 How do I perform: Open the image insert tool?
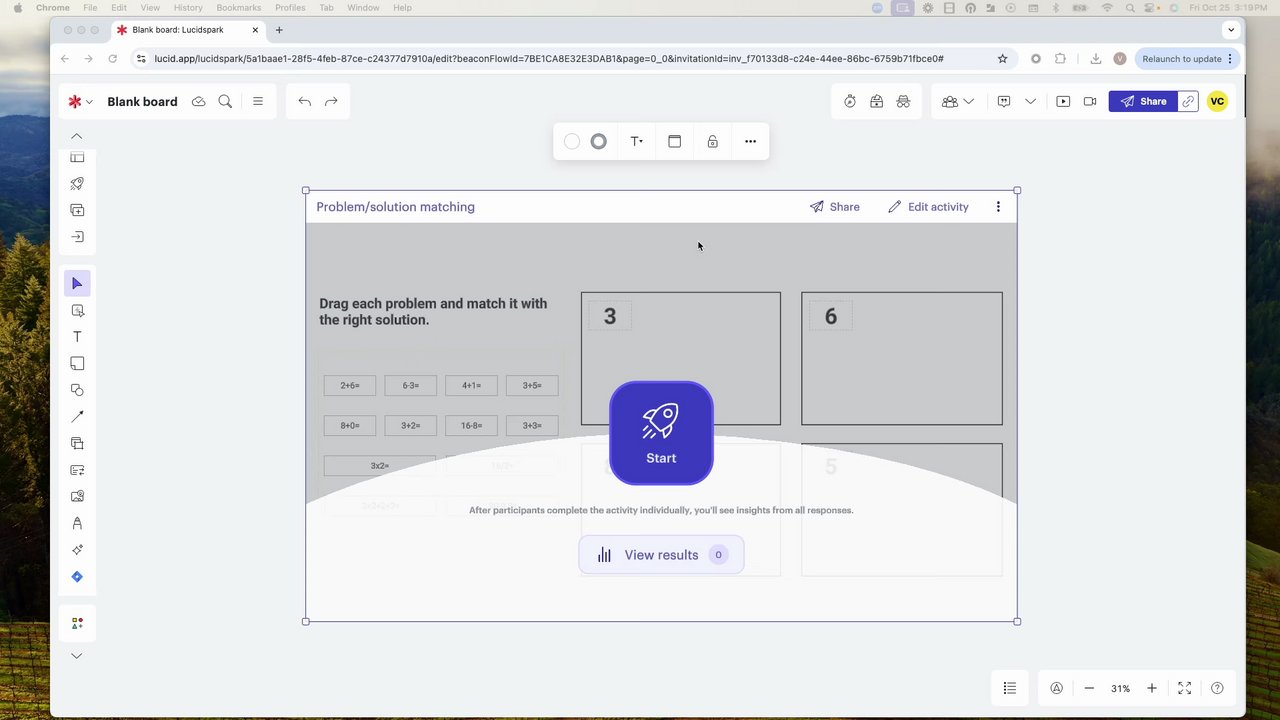click(77, 496)
